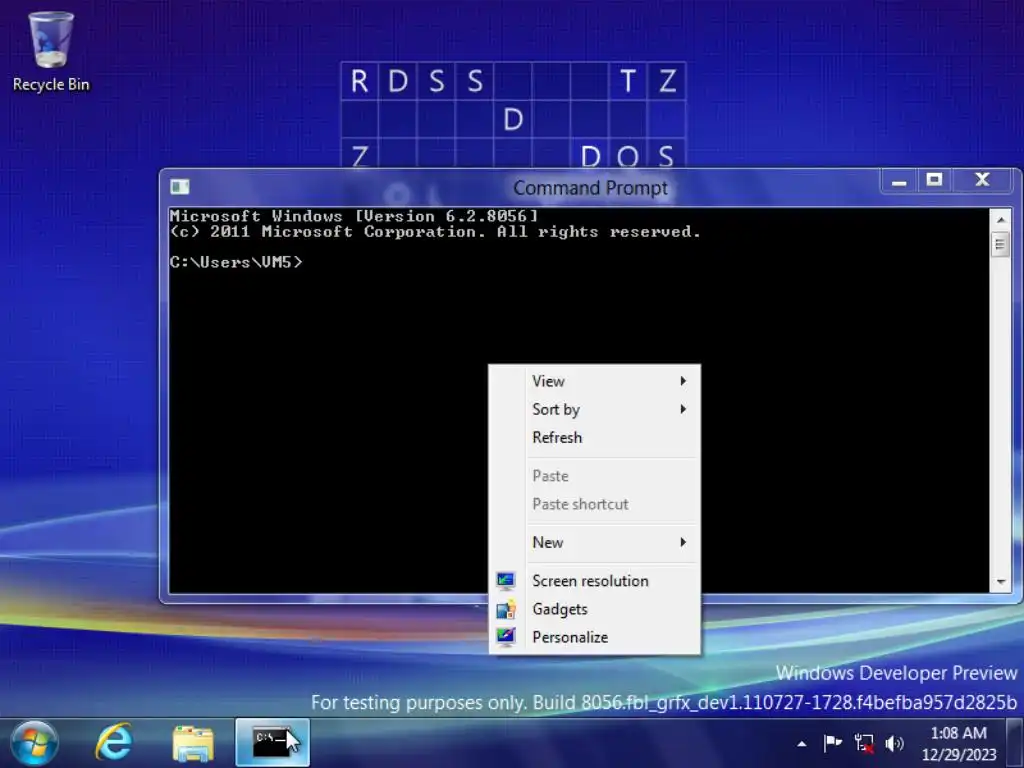Click Command Prompt scrollbar up arrow
This screenshot has height=768, width=1024.
click(1000, 220)
